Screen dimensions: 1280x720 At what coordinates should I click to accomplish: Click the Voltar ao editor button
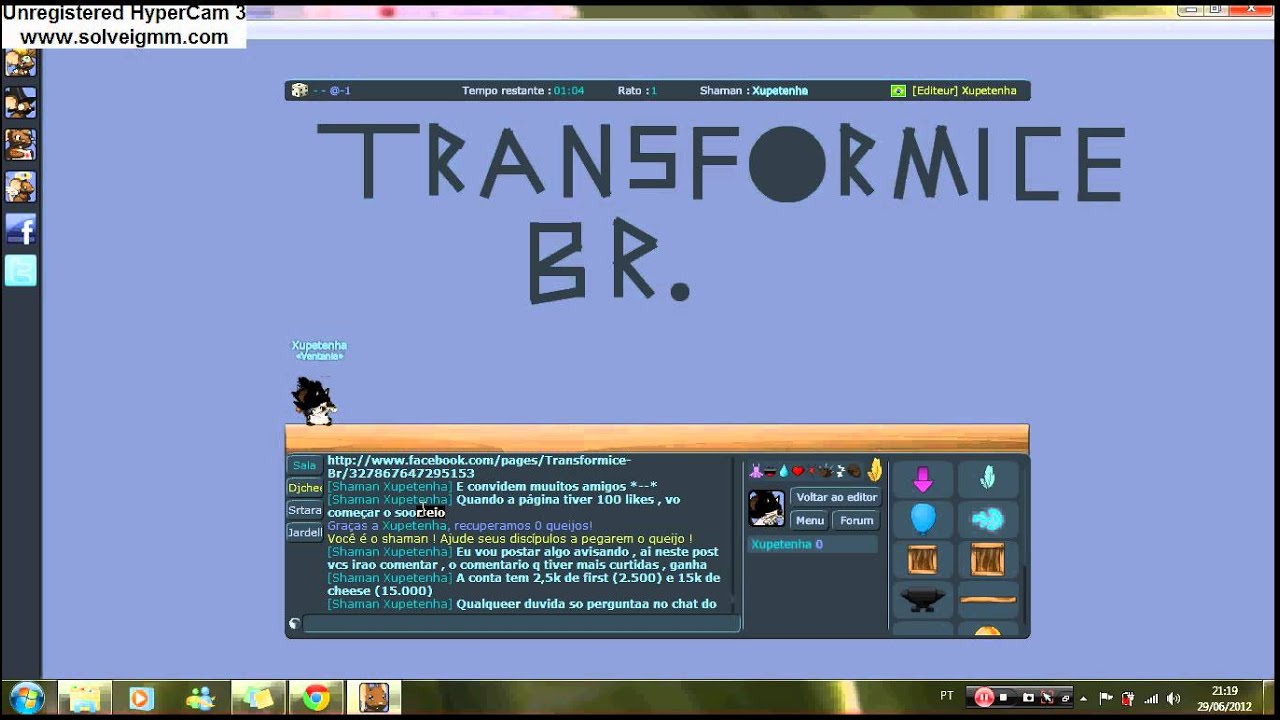click(836, 497)
